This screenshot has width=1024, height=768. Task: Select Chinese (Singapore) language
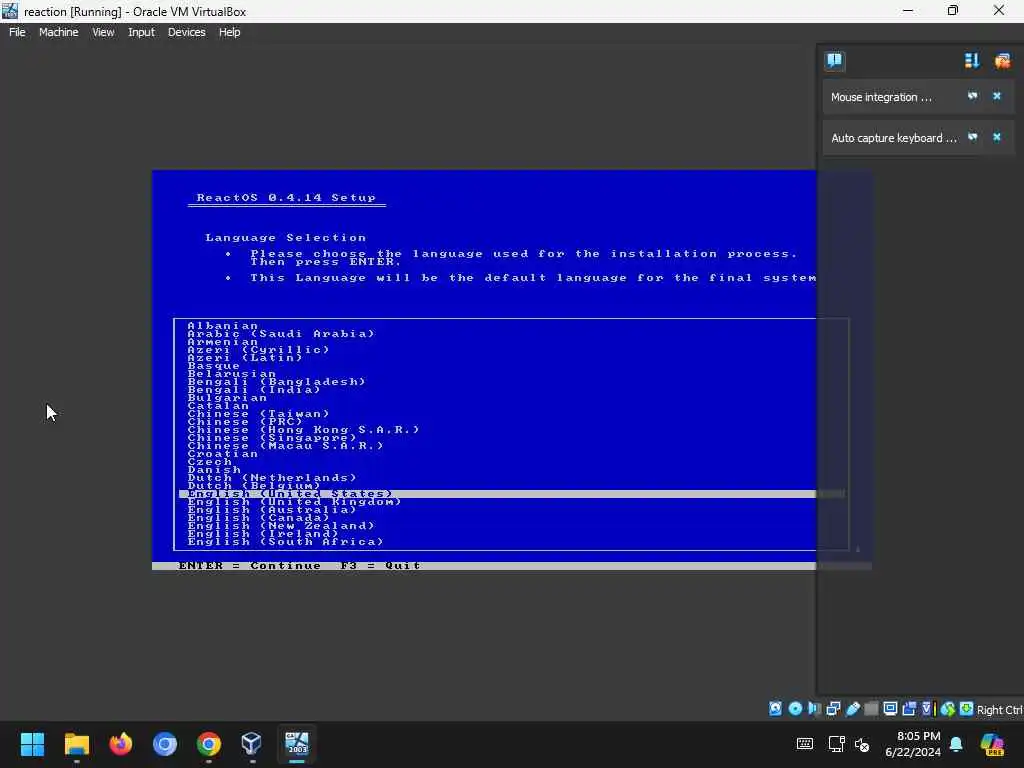[x=272, y=438]
